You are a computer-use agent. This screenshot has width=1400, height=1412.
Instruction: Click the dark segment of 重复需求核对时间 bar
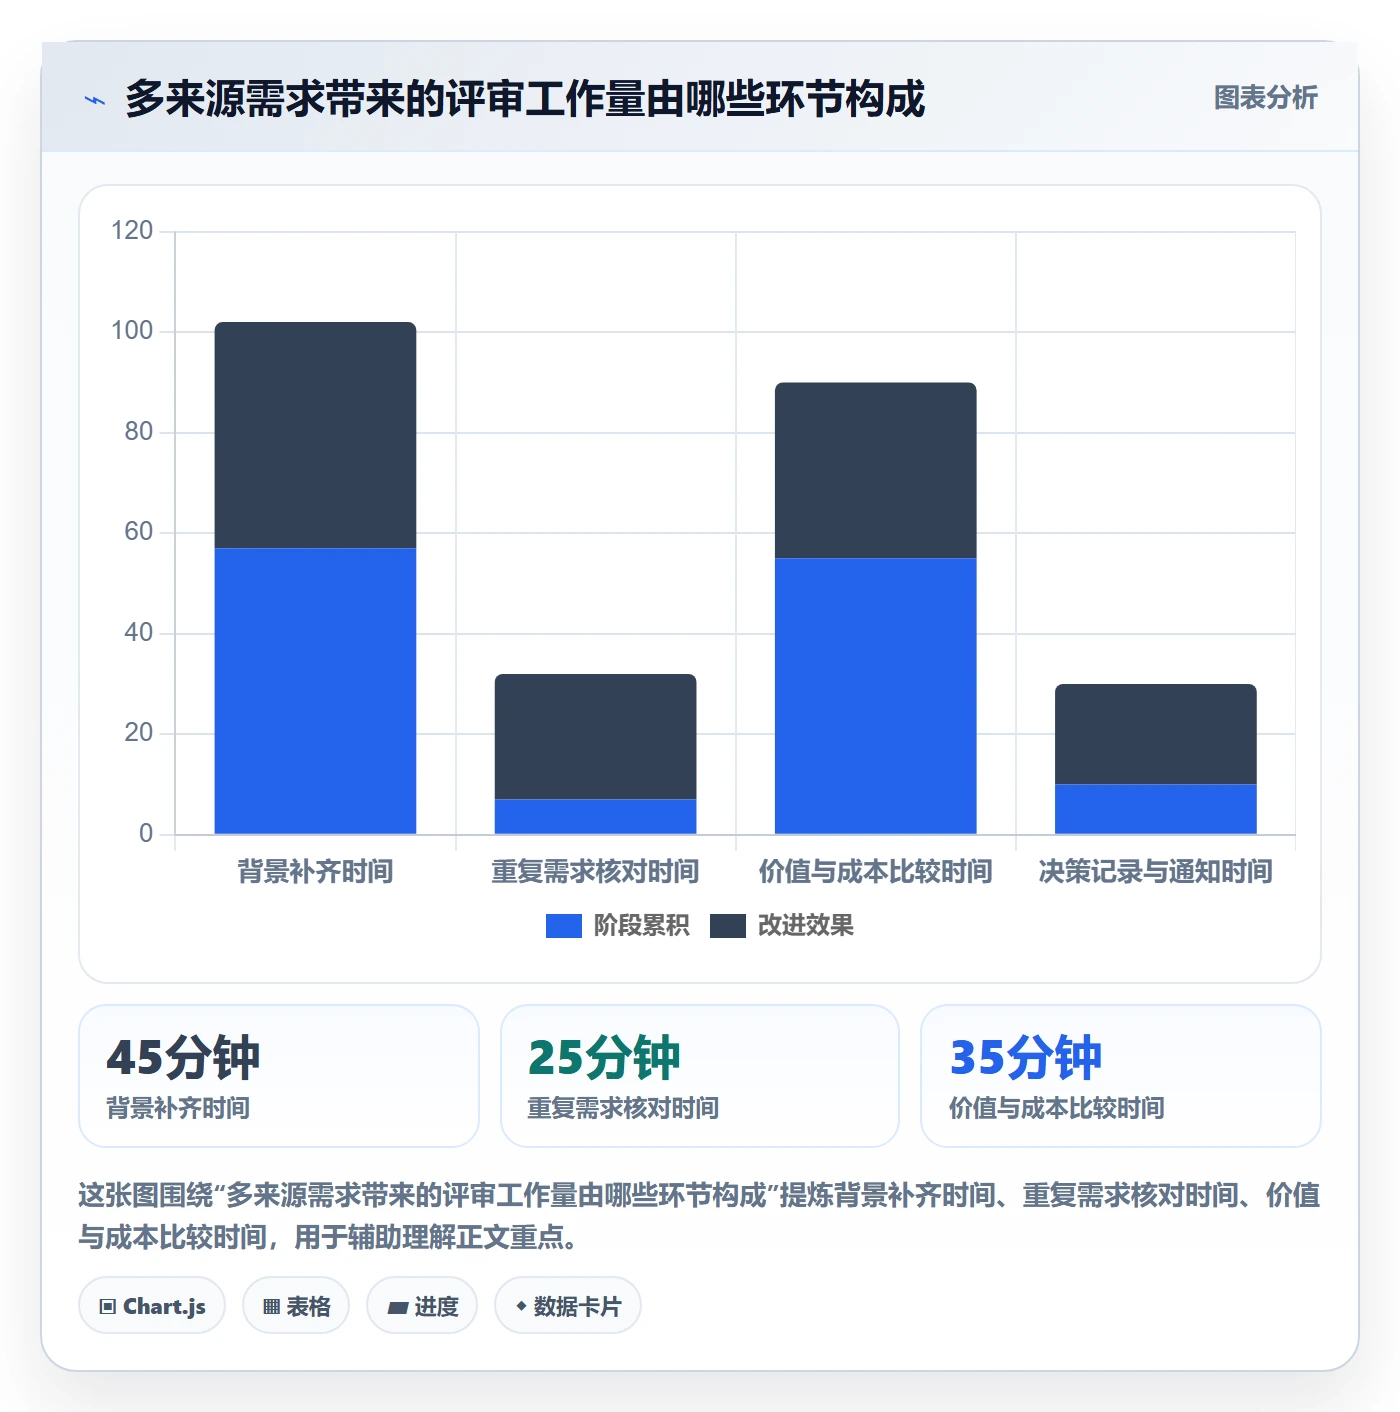tap(595, 737)
